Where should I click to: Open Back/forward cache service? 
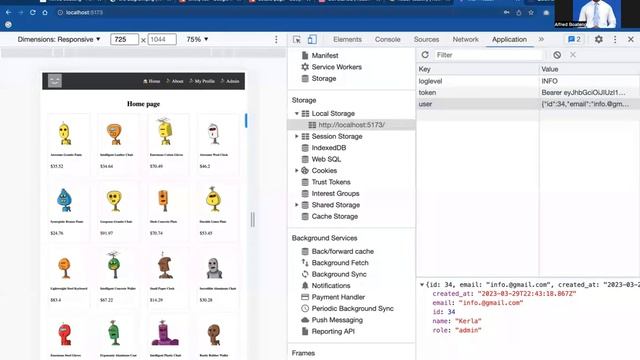tap(342, 251)
